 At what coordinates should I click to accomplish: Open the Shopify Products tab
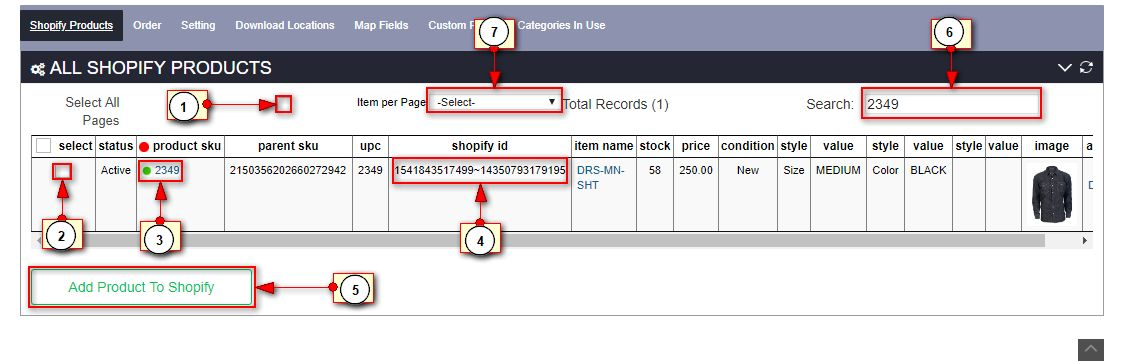[x=71, y=25]
